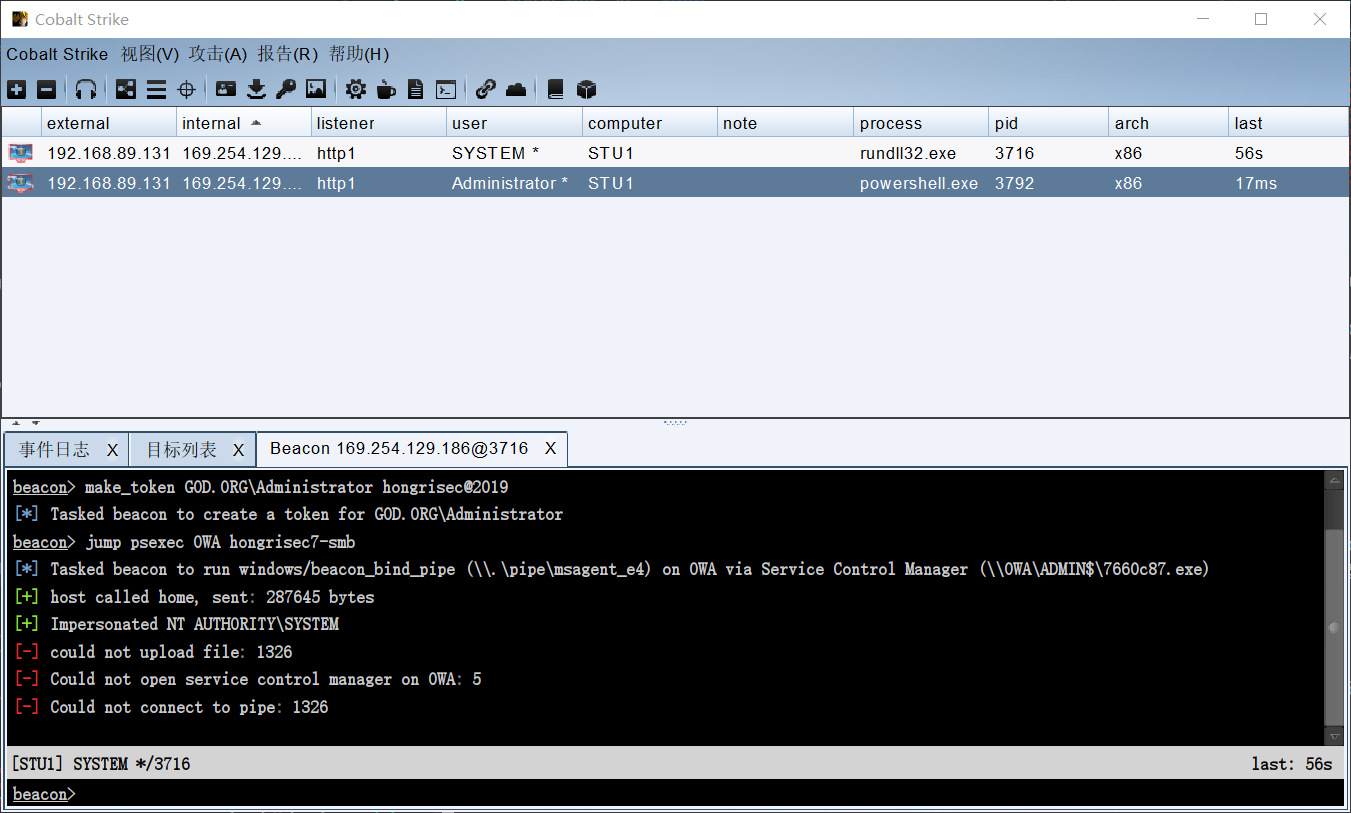Screen dimensions: 1351x813
Task: Open the 帮助(H) menu
Action: click(359, 54)
